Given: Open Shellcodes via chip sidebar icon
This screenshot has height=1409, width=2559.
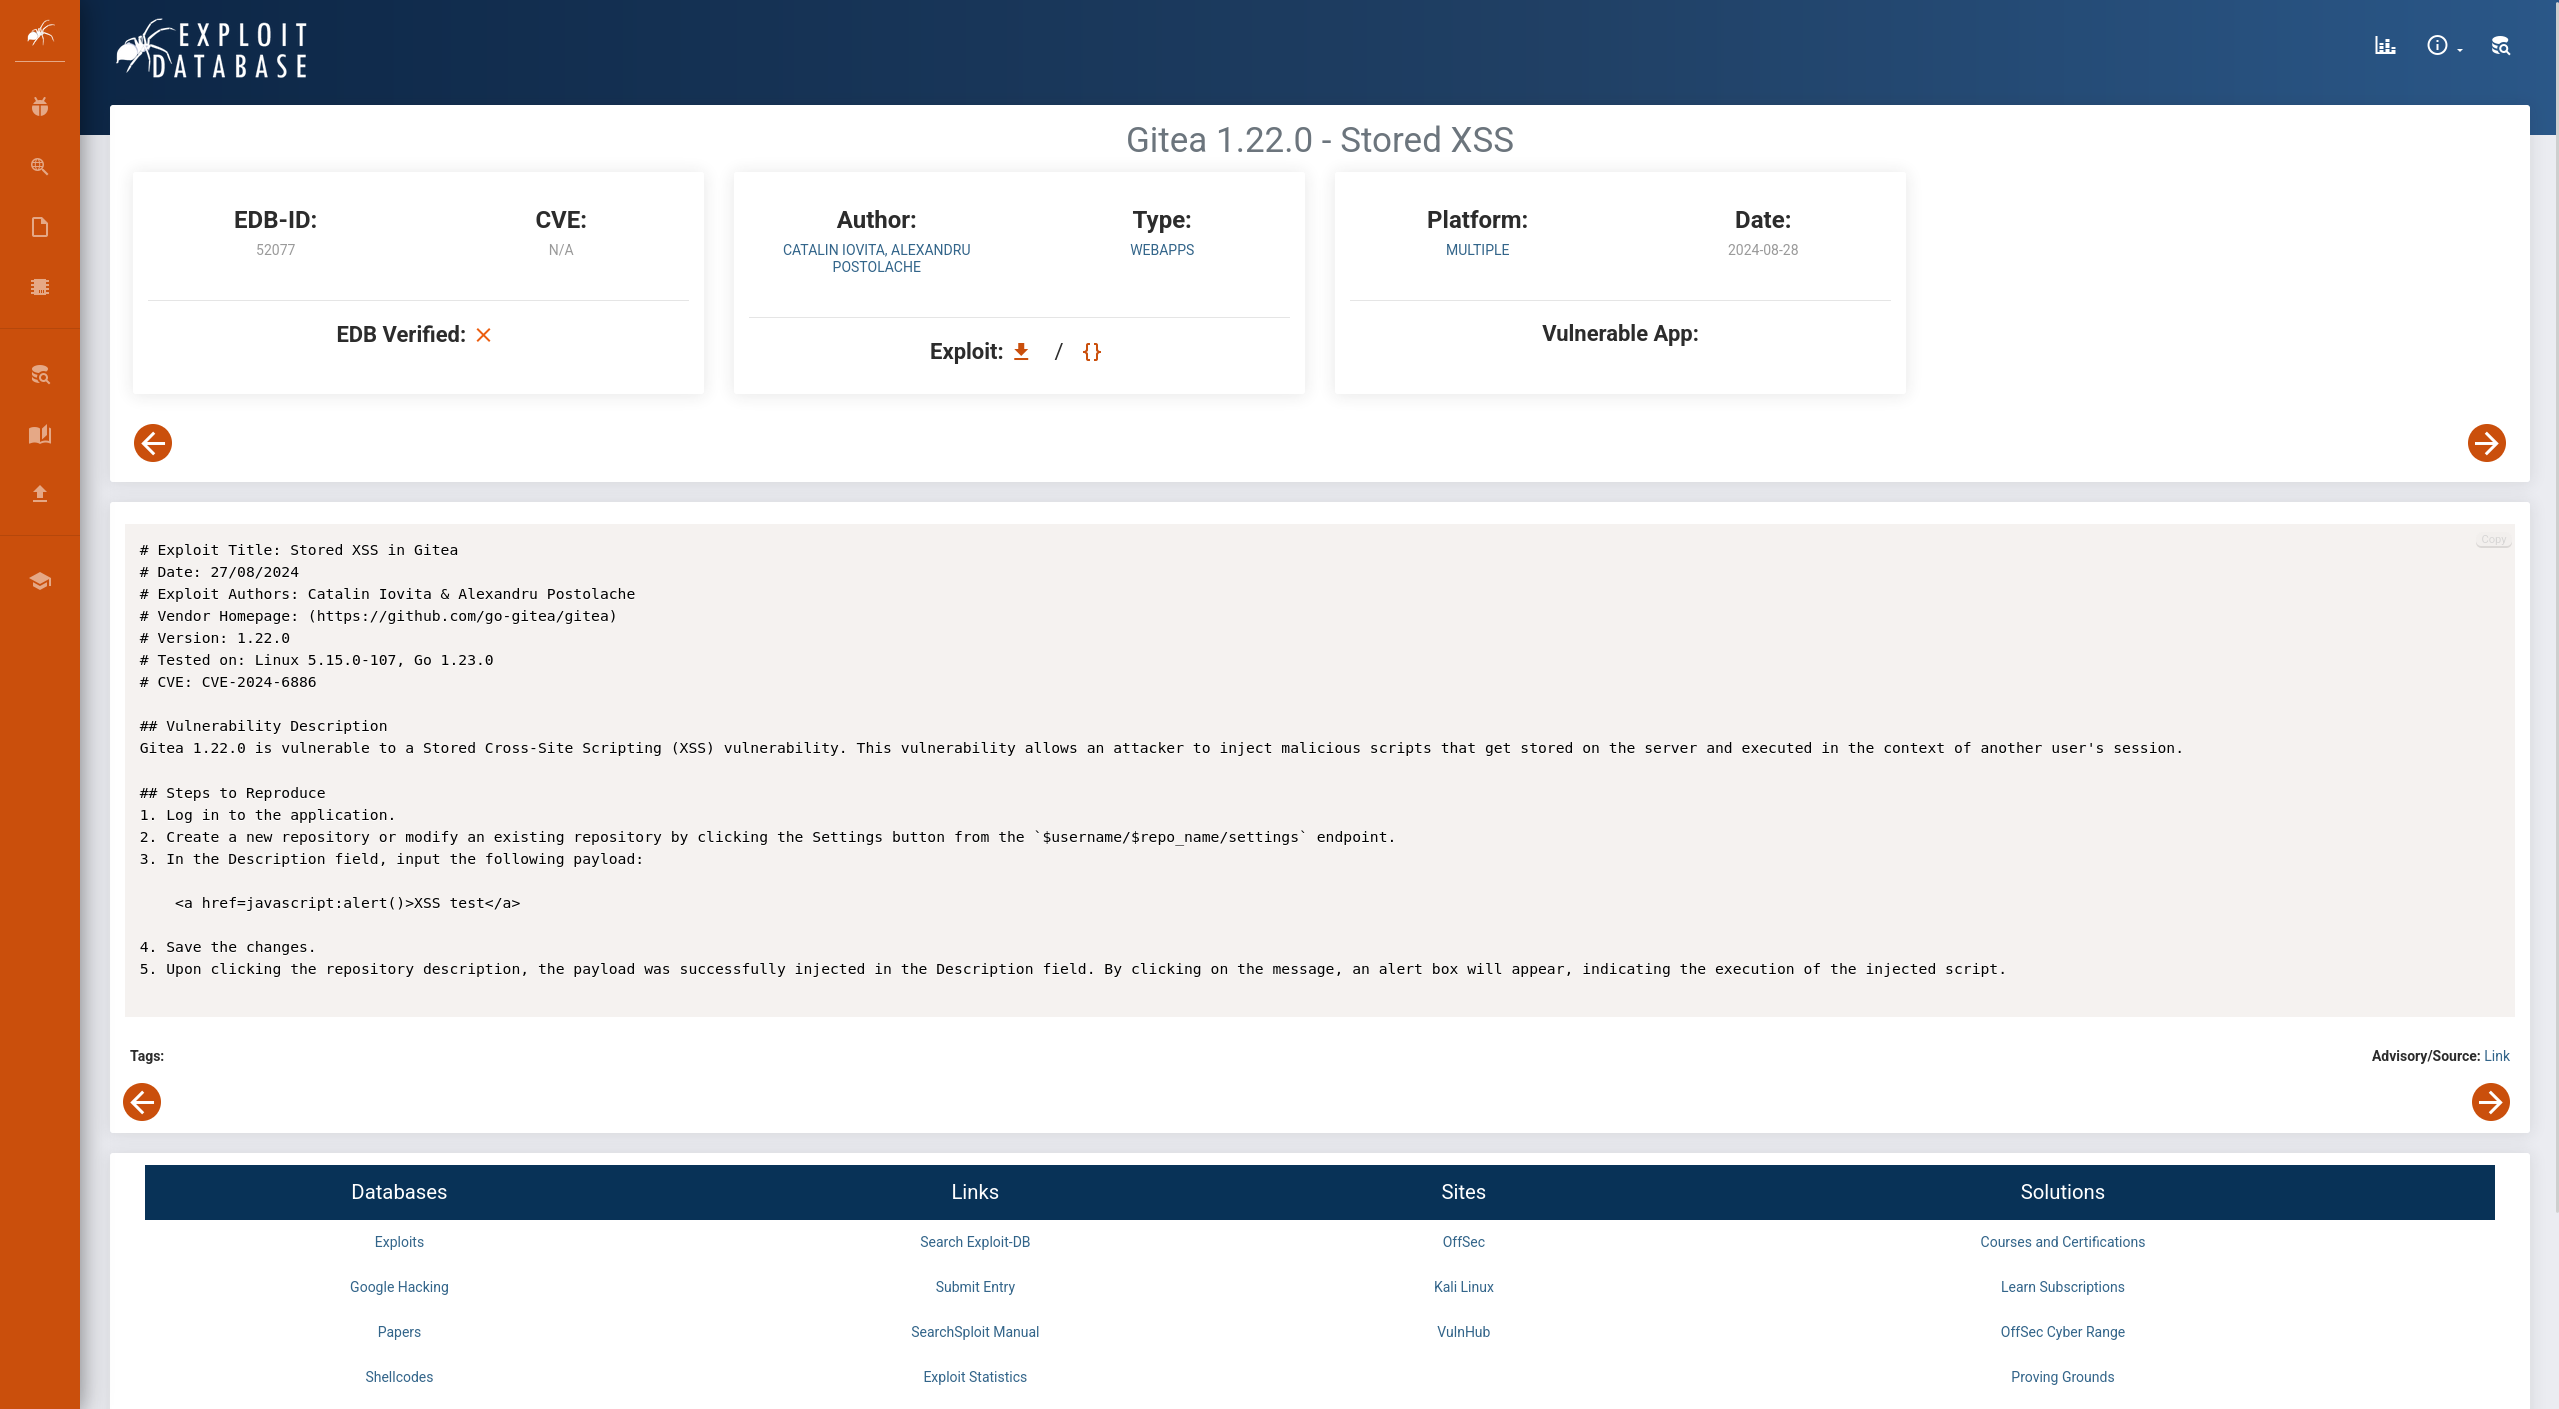Looking at the screenshot, I should [x=40, y=287].
